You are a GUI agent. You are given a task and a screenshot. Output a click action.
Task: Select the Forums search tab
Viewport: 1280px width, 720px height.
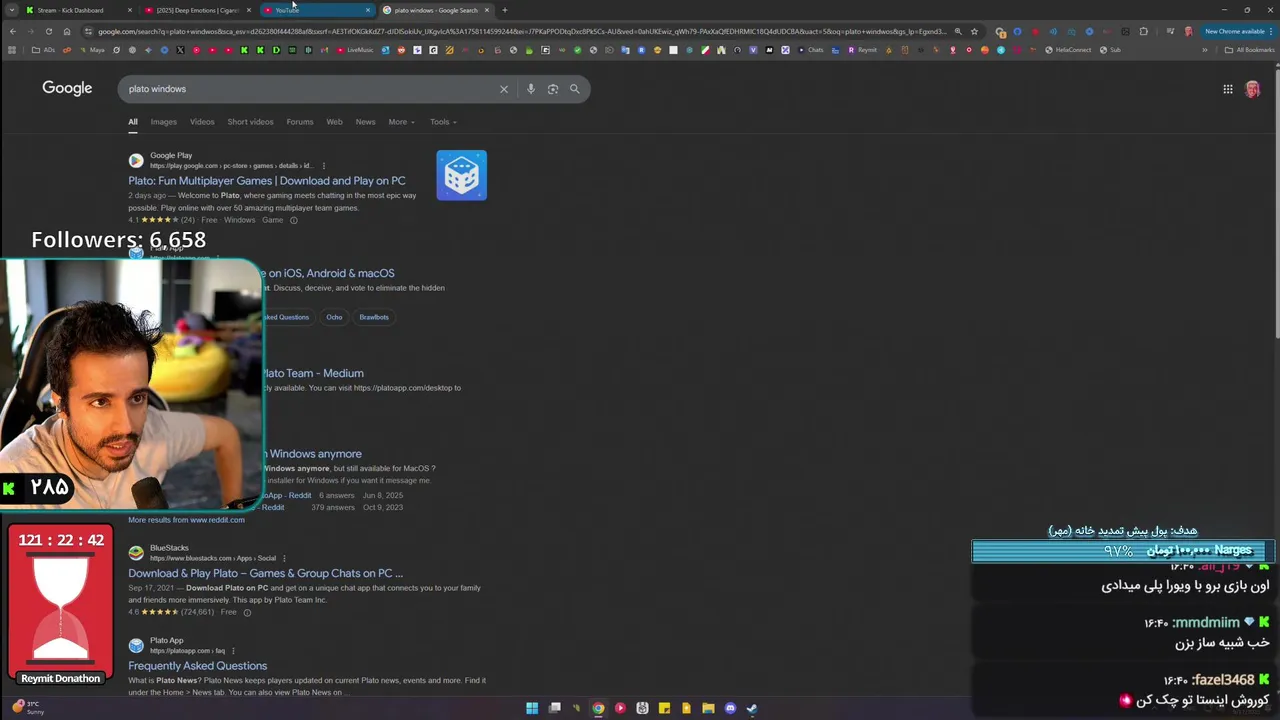(300, 122)
